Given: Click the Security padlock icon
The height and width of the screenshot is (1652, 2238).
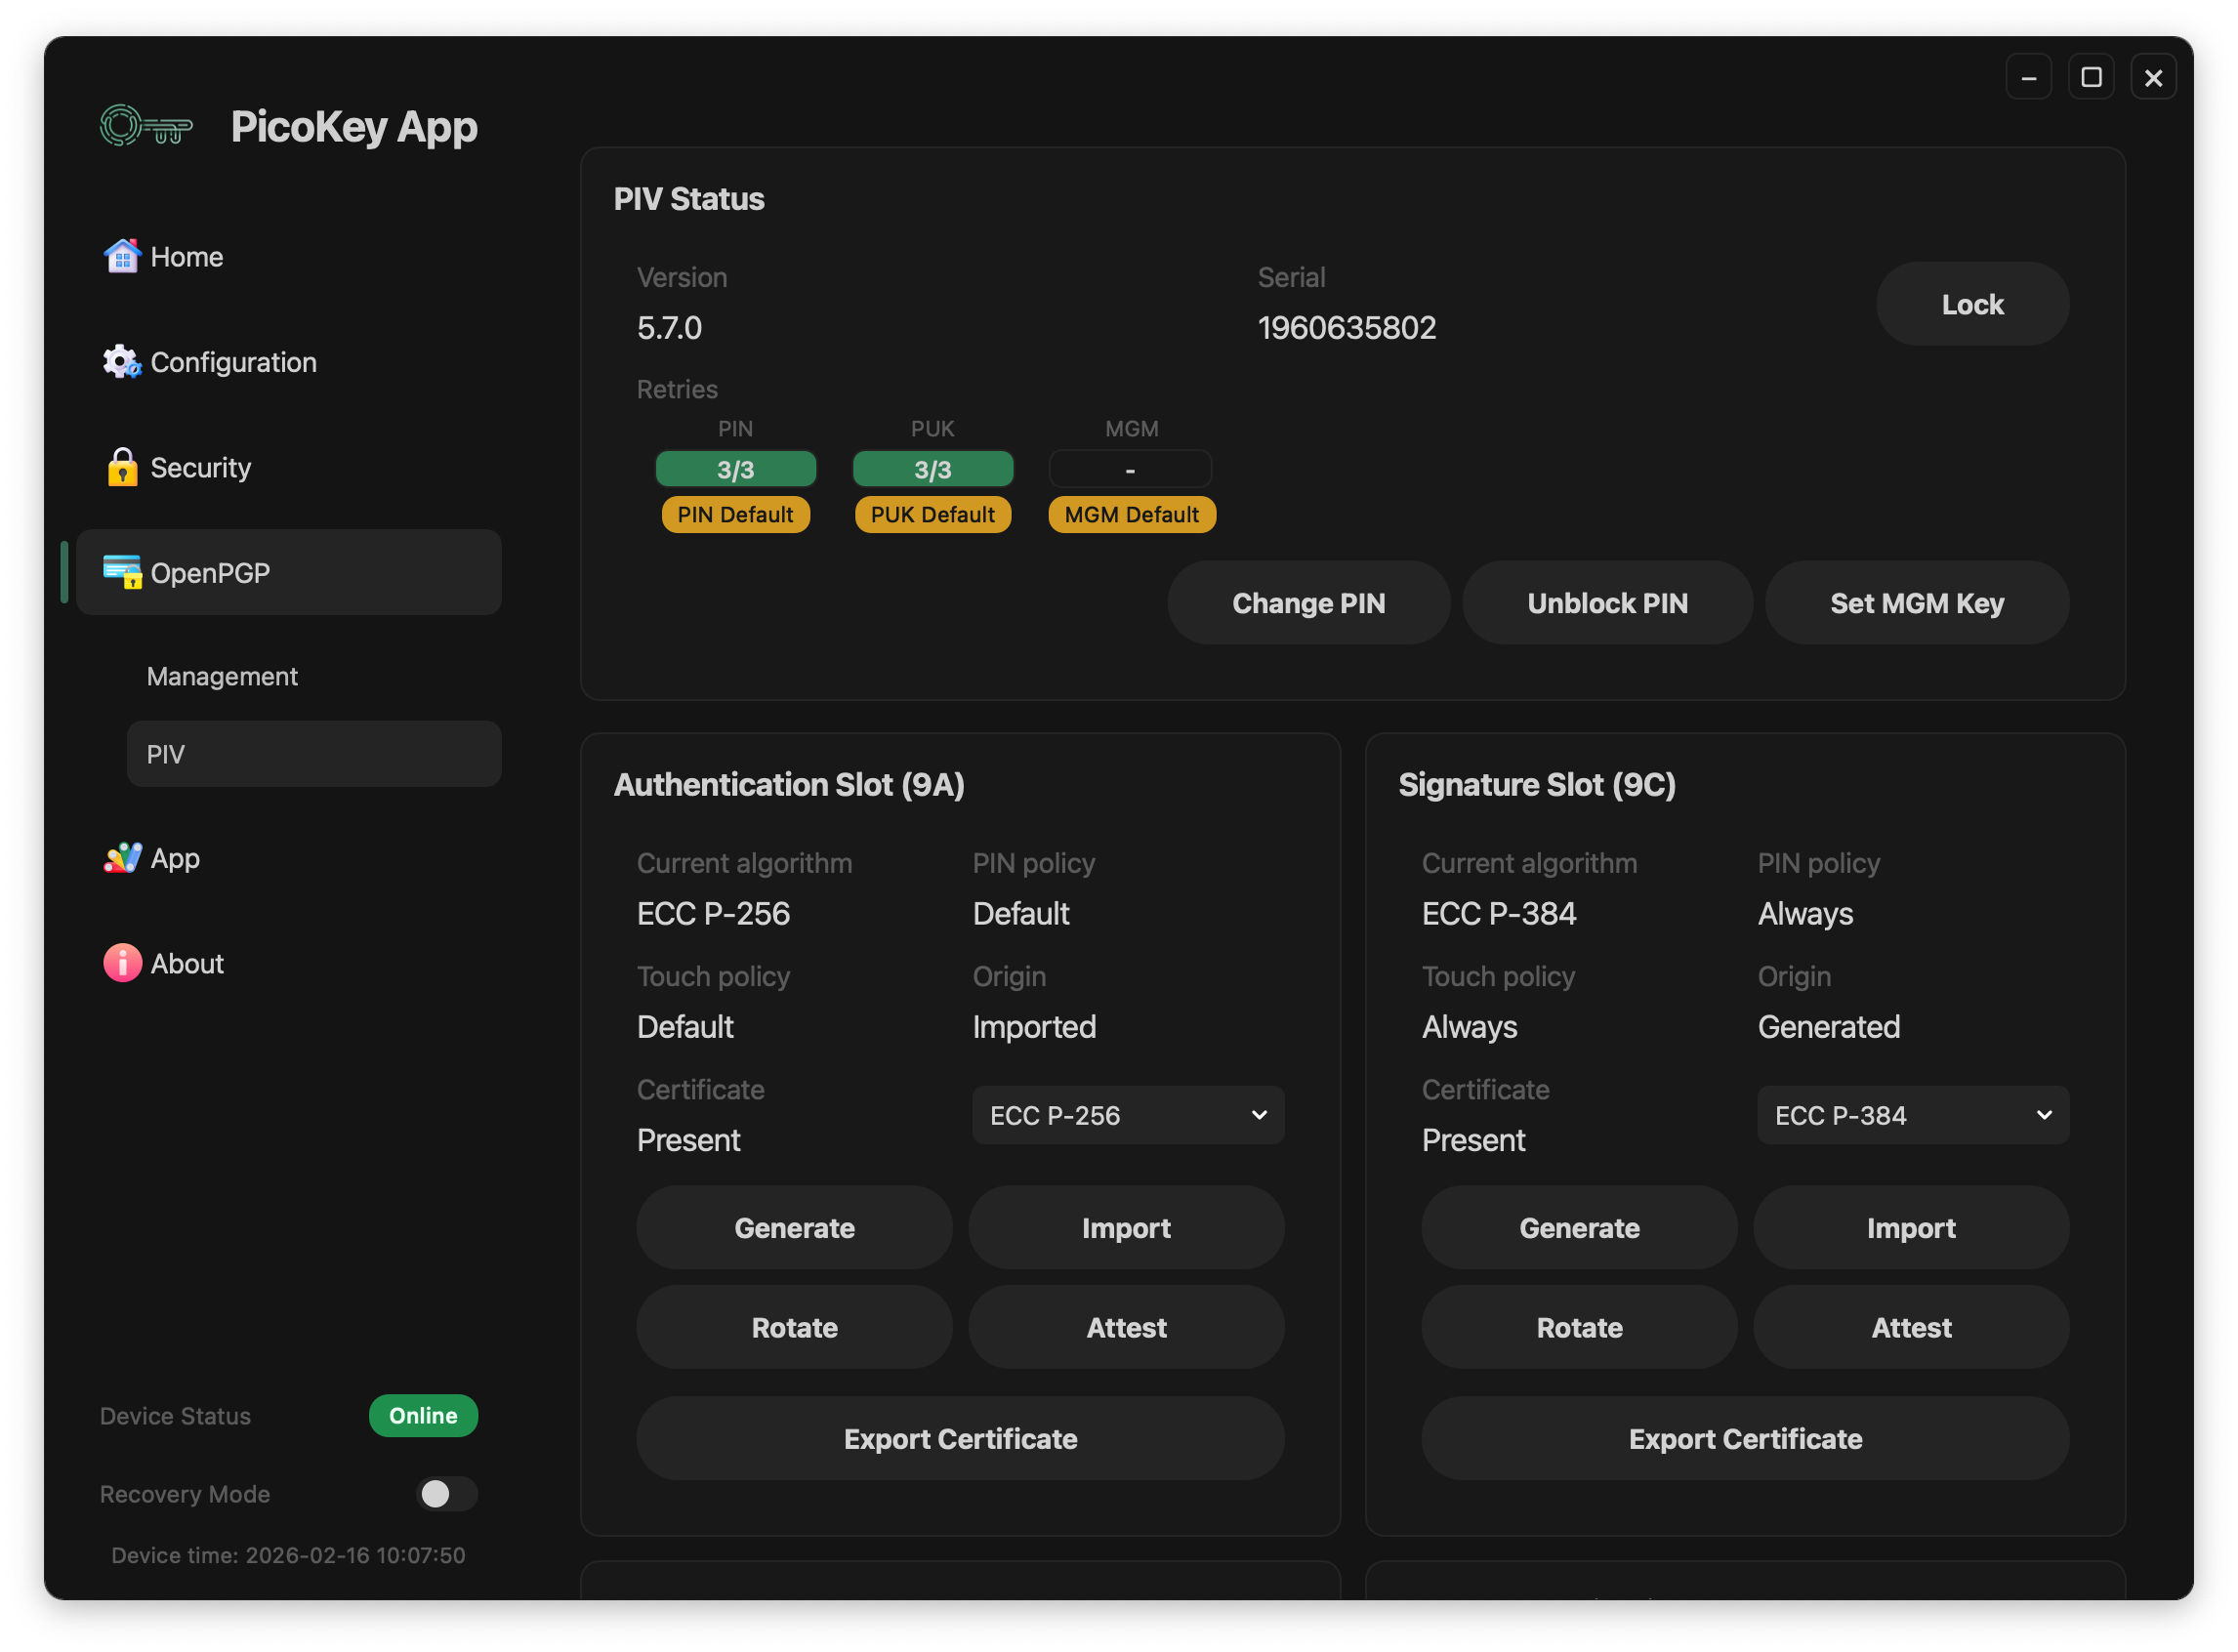Looking at the screenshot, I should [x=122, y=468].
